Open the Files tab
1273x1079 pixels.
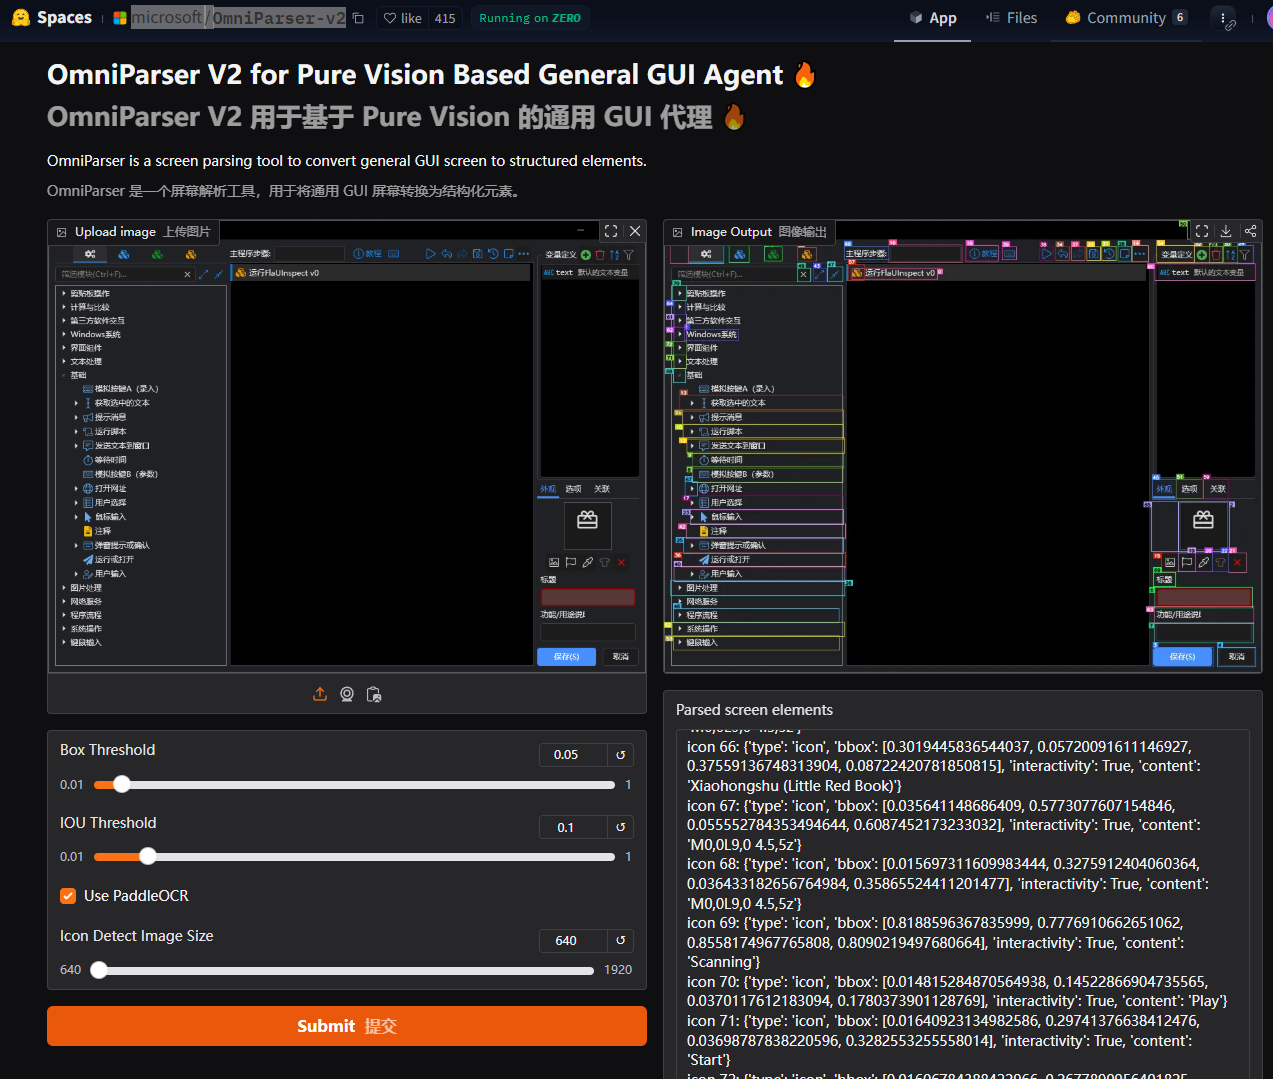pyautogui.click(x=1012, y=18)
